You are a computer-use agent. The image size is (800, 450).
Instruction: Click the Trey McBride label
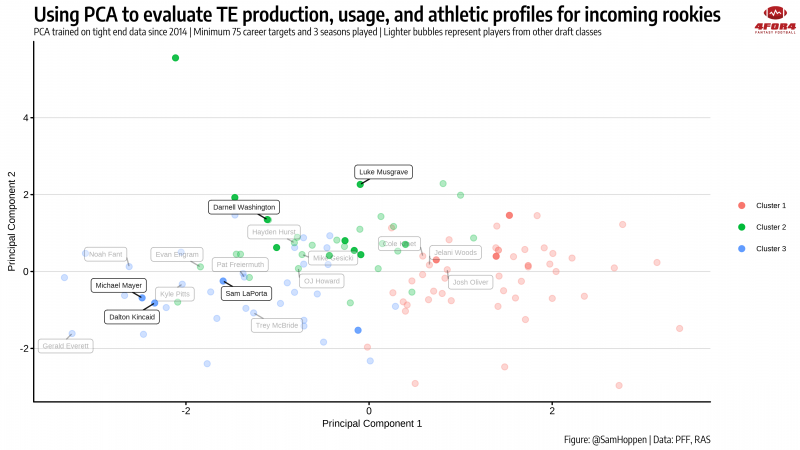point(276,325)
